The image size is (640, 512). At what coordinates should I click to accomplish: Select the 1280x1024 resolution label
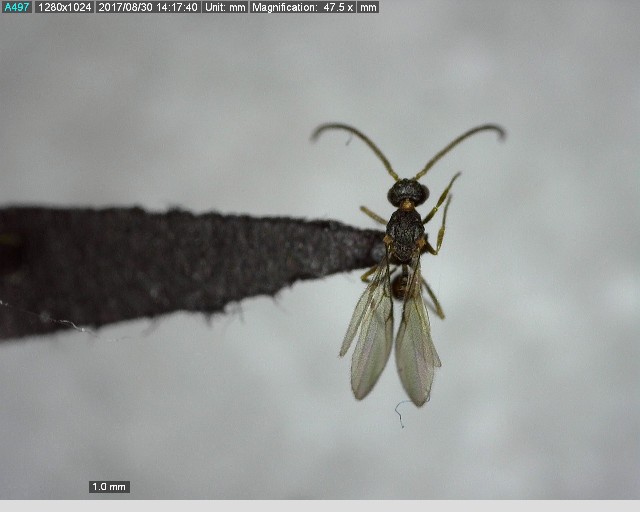tap(65, 7)
